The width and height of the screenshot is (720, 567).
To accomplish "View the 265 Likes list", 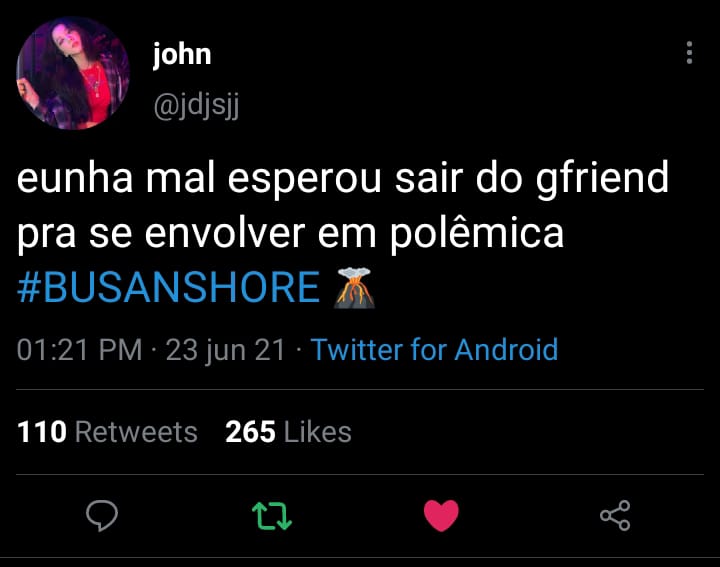I will tap(288, 432).
